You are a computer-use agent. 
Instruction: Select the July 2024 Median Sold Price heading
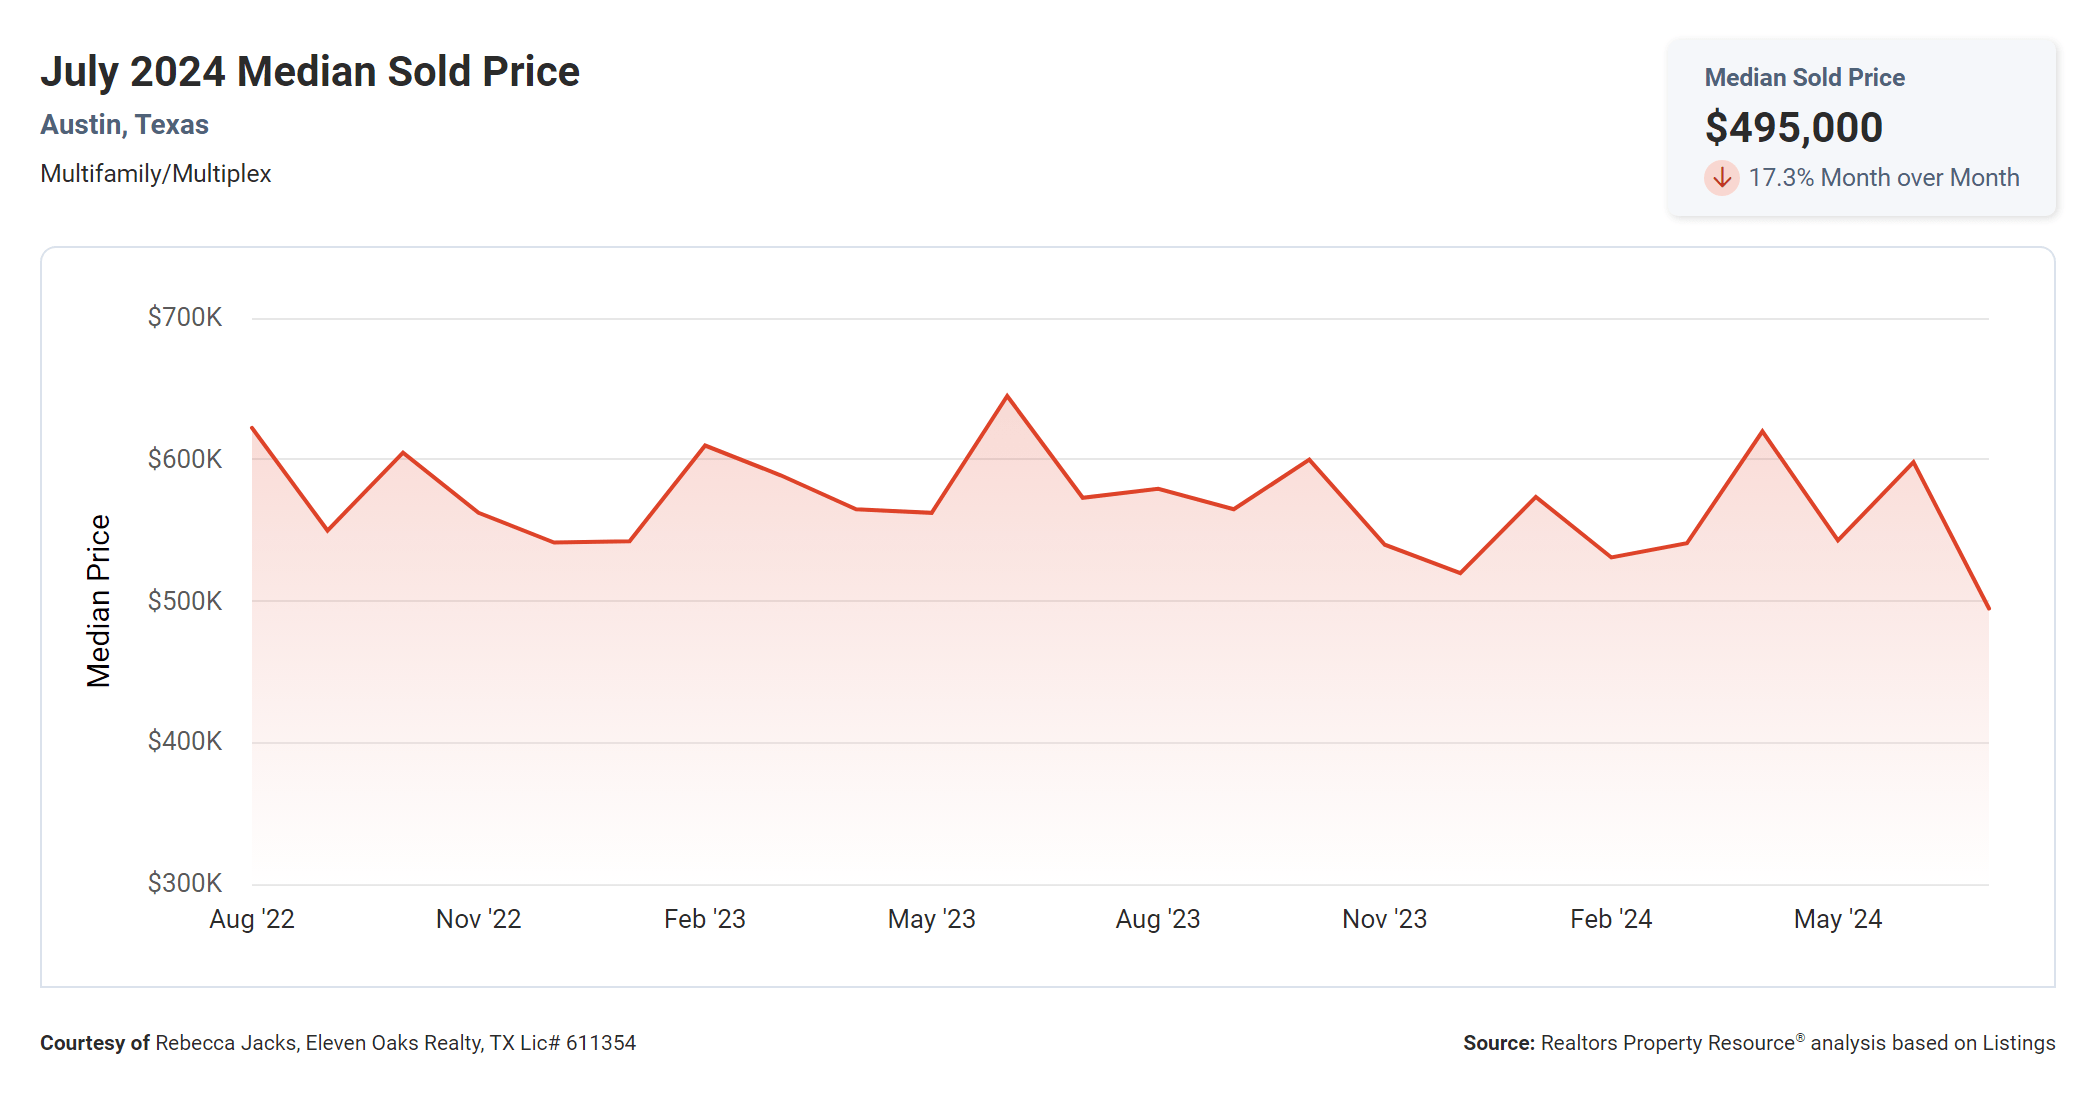pyautogui.click(x=310, y=72)
